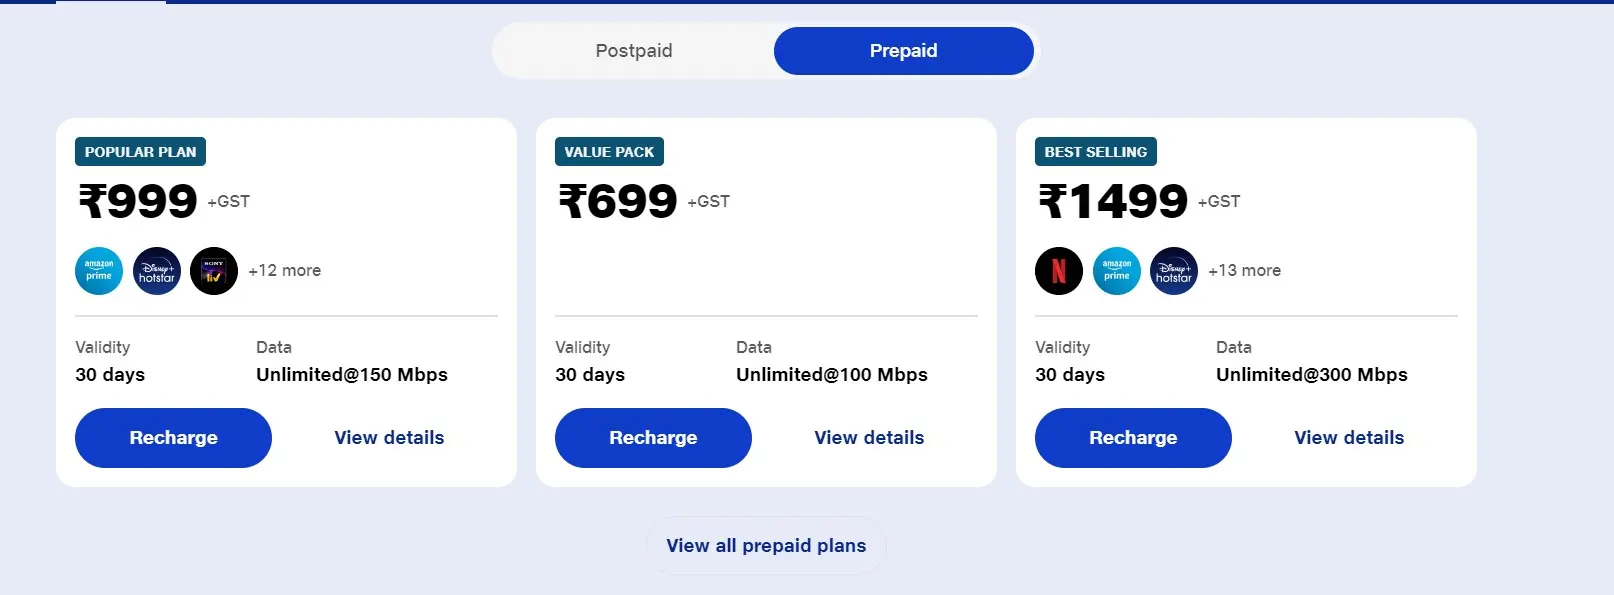The height and width of the screenshot is (595, 1614).
Task: Click Amazon Prime icon in ₹1499 plan
Action: click(1117, 271)
